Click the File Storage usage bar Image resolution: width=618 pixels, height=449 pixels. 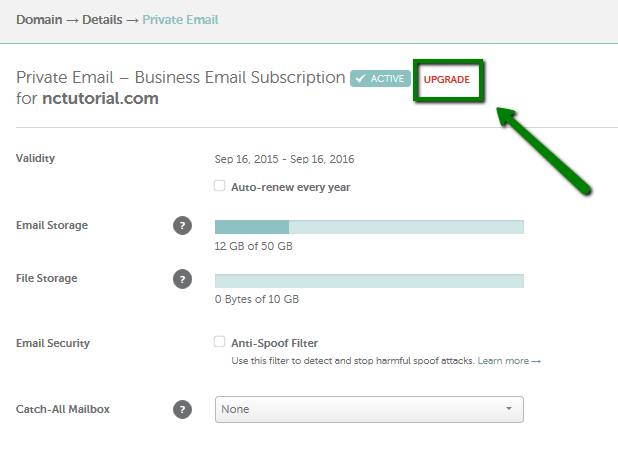pyautogui.click(x=369, y=281)
